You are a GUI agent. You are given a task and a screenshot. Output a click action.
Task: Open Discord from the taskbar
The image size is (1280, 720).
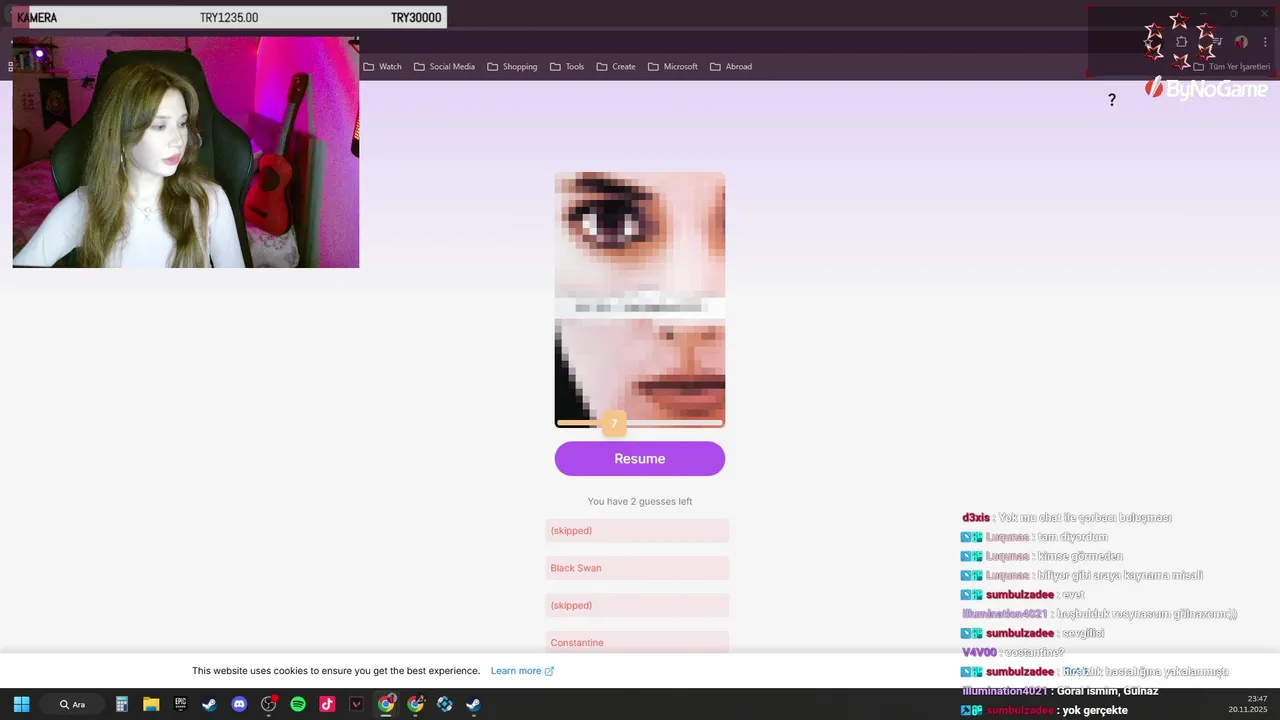[239, 704]
